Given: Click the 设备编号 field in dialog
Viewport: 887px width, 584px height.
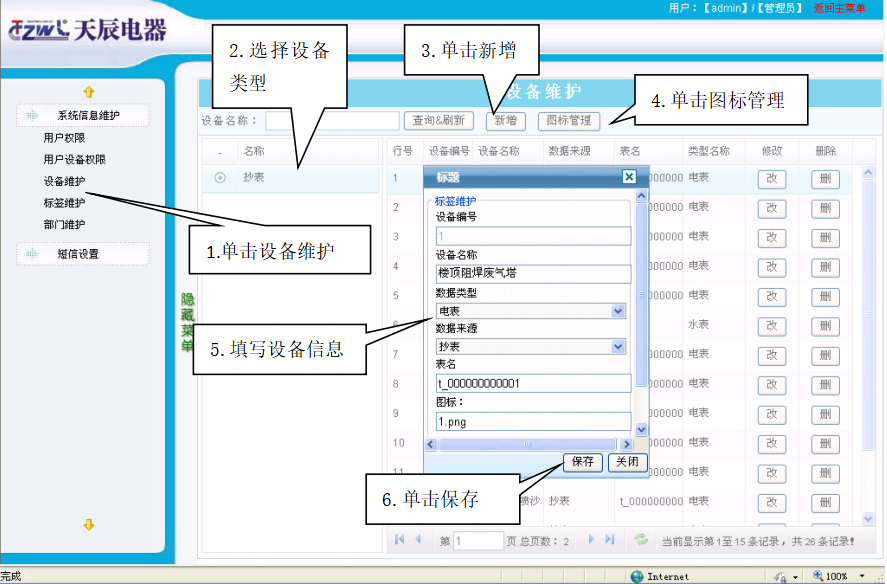Looking at the screenshot, I should tap(533, 236).
